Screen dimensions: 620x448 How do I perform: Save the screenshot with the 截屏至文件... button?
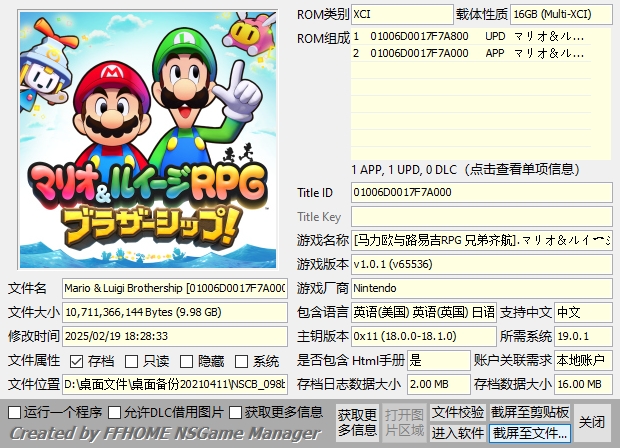tap(530, 433)
